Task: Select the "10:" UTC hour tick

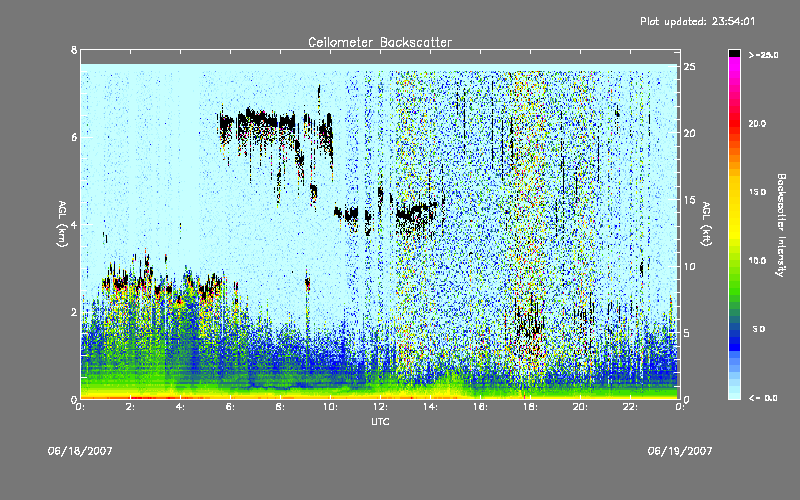Action: tap(330, 407)
